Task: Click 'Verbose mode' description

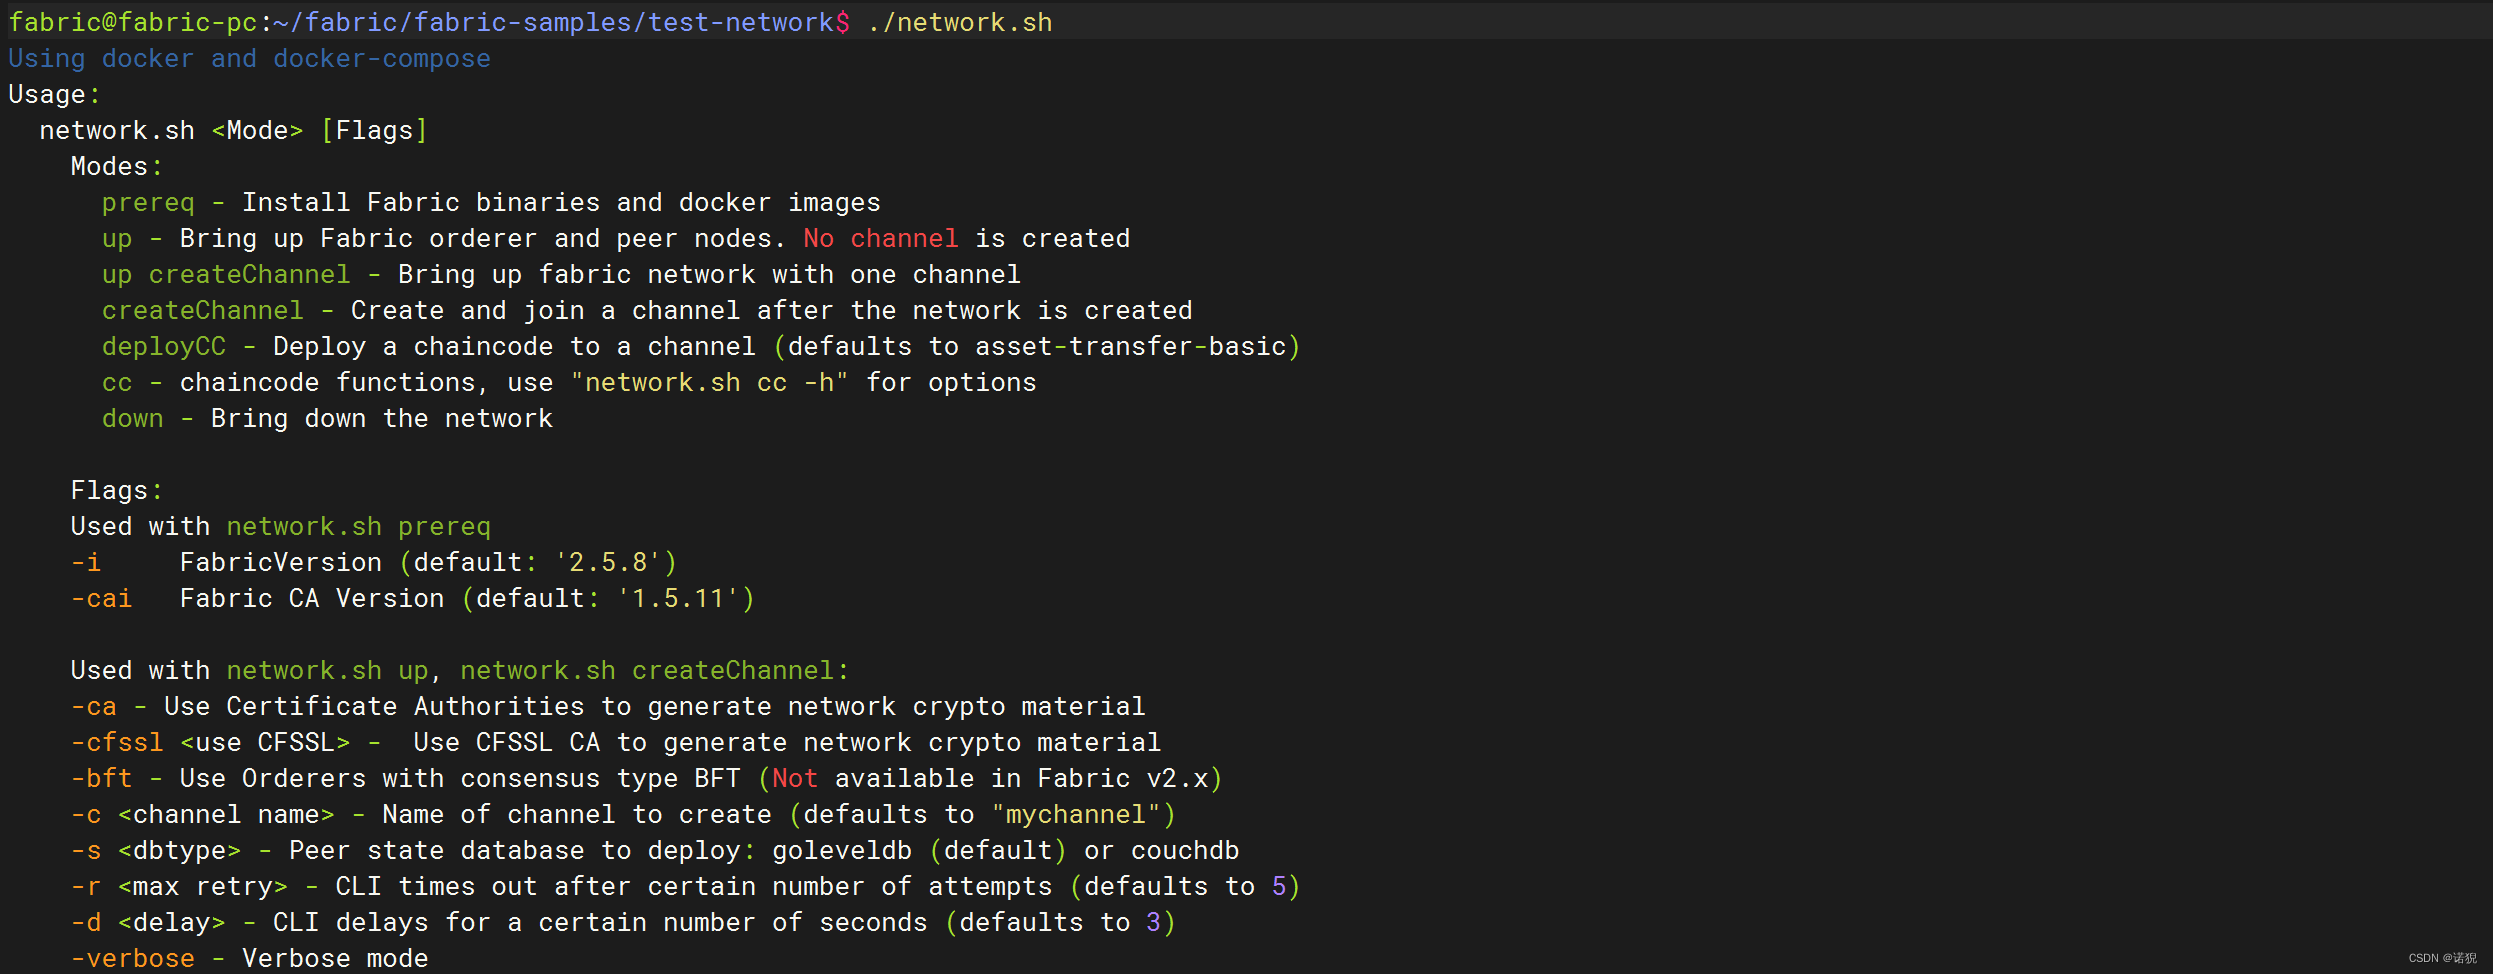Action: tap(335, 958)
